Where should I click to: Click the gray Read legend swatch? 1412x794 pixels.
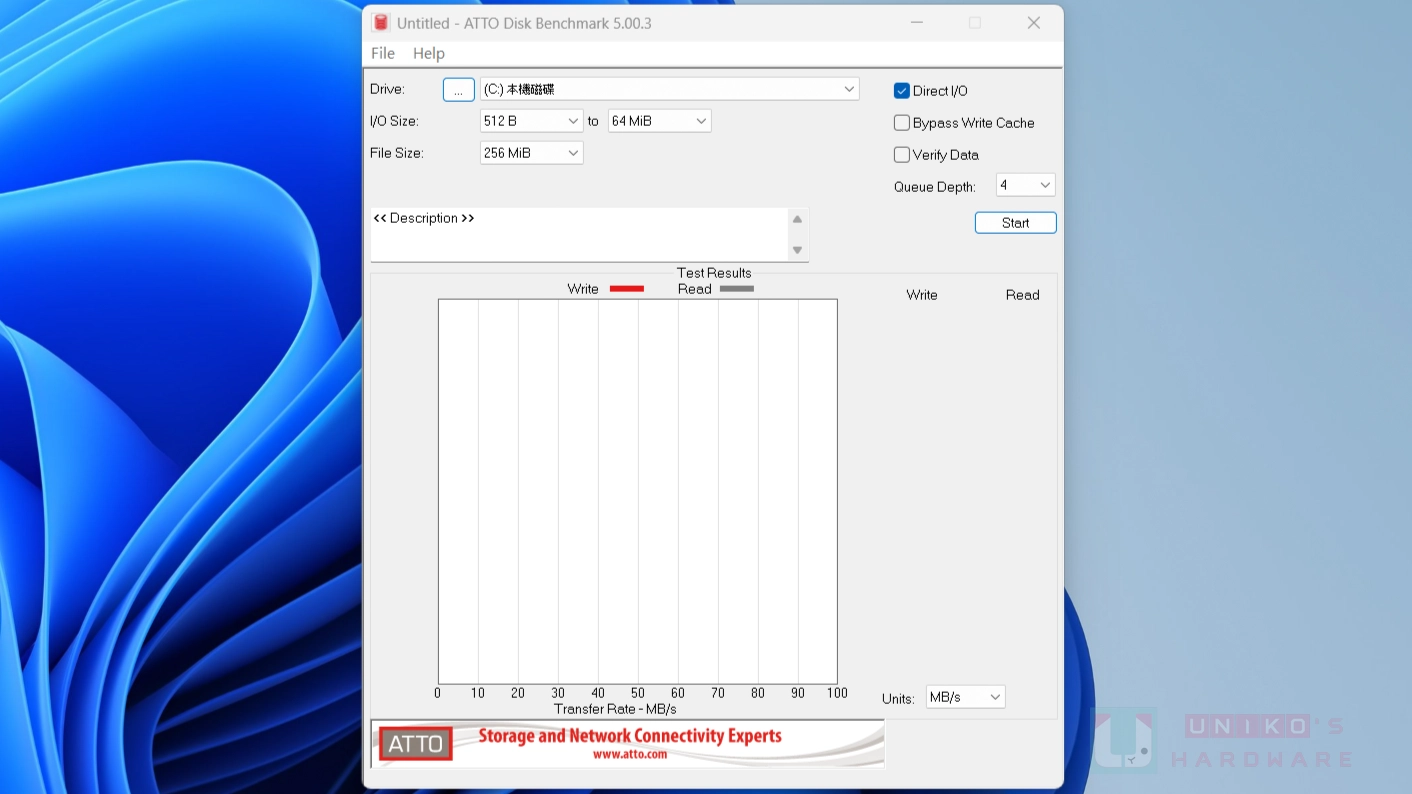[x=737, y=289]
